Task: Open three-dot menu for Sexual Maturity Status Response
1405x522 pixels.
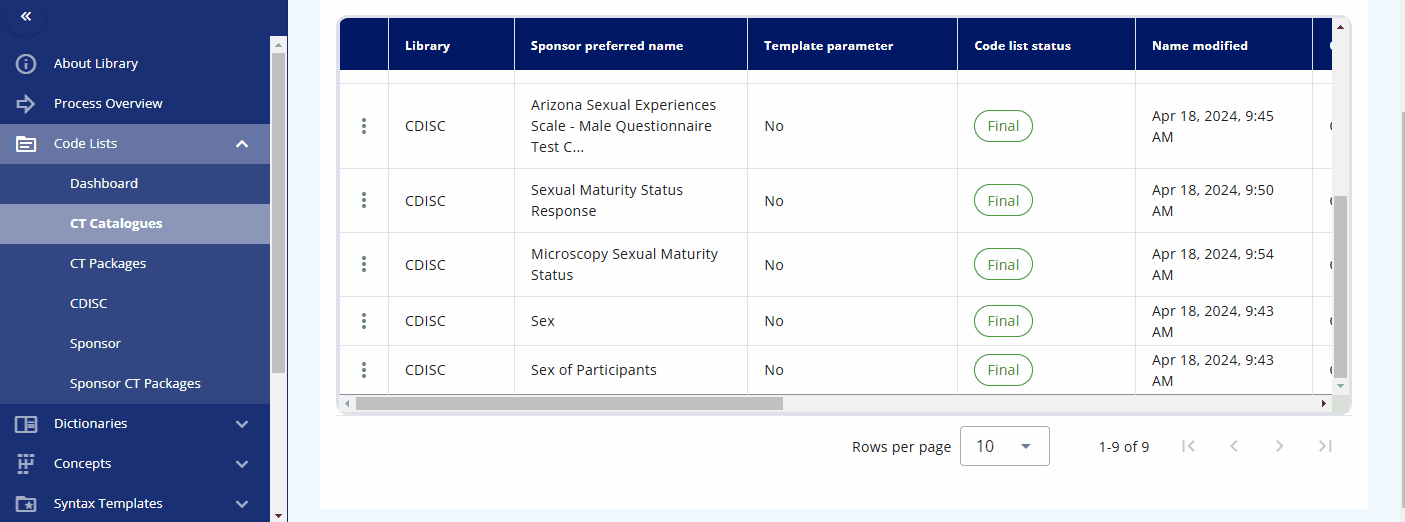Action: (x=364, y=201)
